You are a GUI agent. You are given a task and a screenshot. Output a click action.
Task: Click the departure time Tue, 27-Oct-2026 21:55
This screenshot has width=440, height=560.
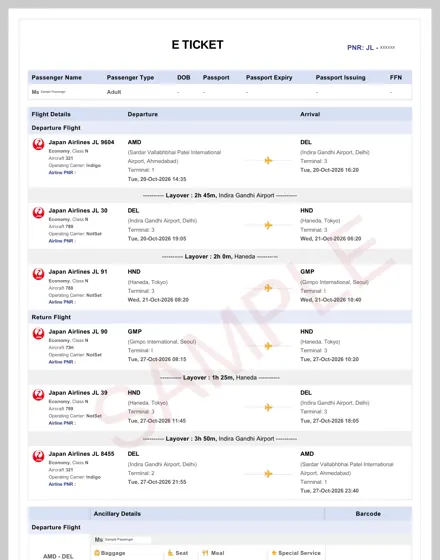(157, 482)
